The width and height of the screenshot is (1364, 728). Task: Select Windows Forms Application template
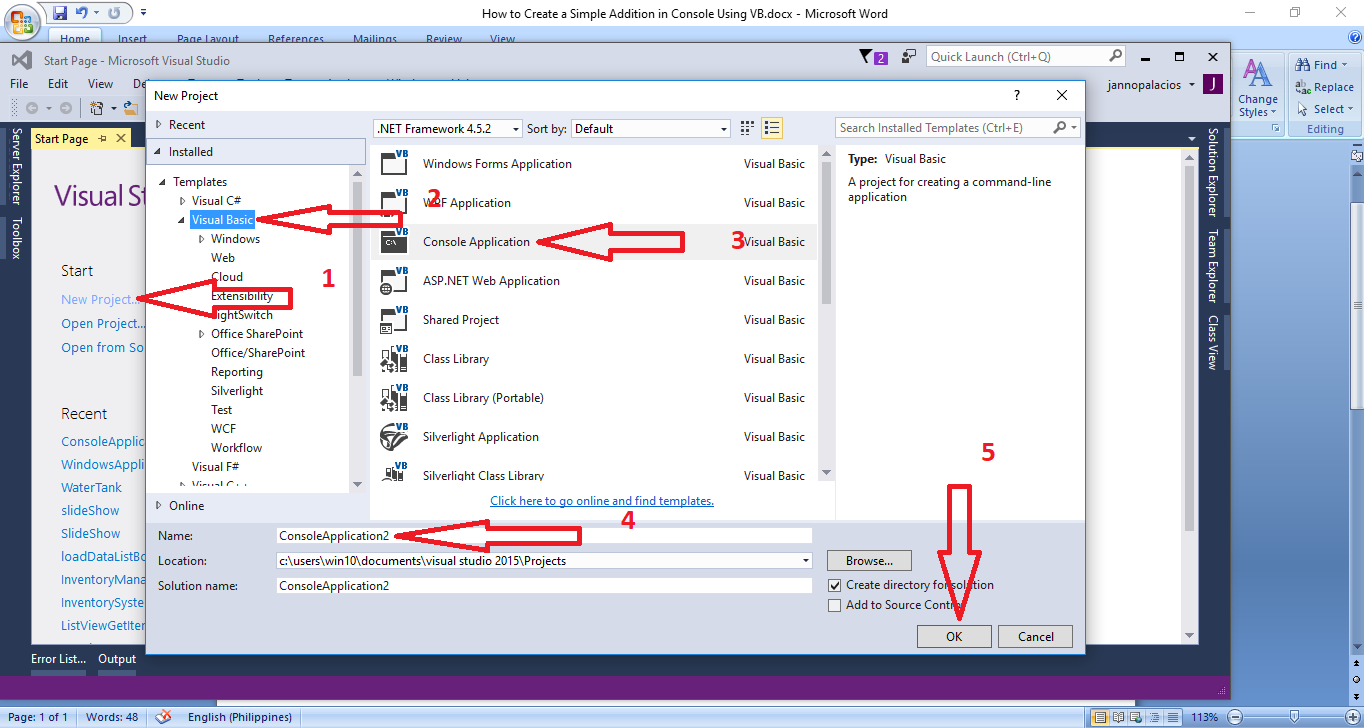[594, 164]
